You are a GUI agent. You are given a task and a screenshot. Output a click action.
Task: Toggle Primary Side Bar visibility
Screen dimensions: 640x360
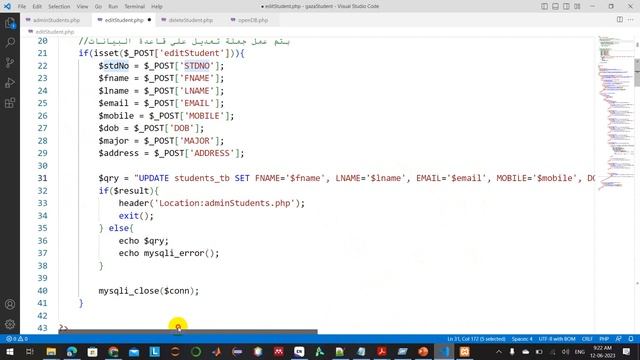coord(544,6)
